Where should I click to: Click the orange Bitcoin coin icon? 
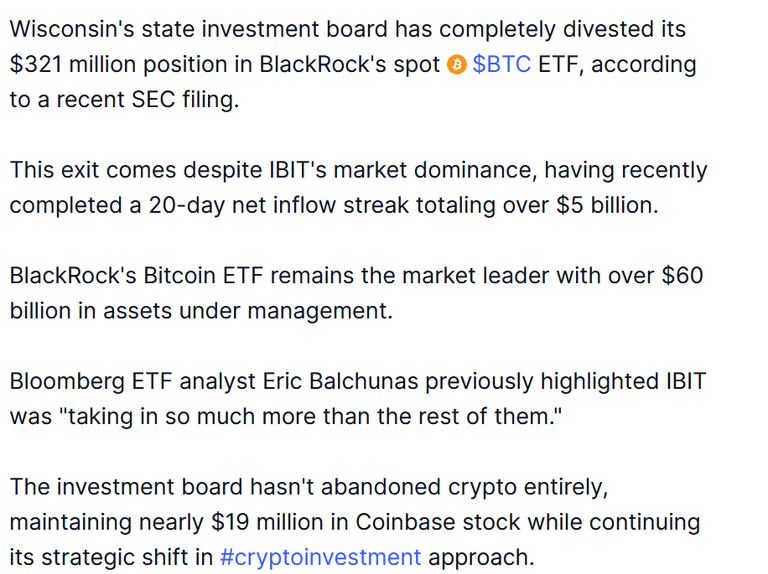(456, 65)
